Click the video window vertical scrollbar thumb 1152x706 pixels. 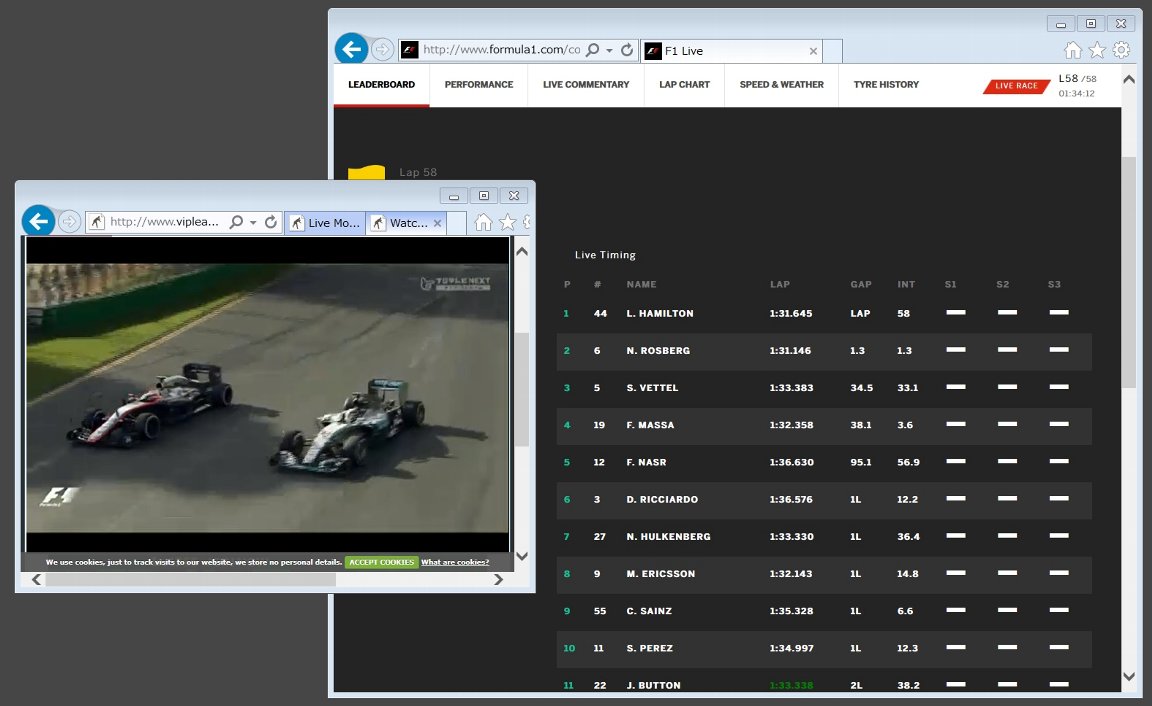pyautogui.click(x=522, y=389)
